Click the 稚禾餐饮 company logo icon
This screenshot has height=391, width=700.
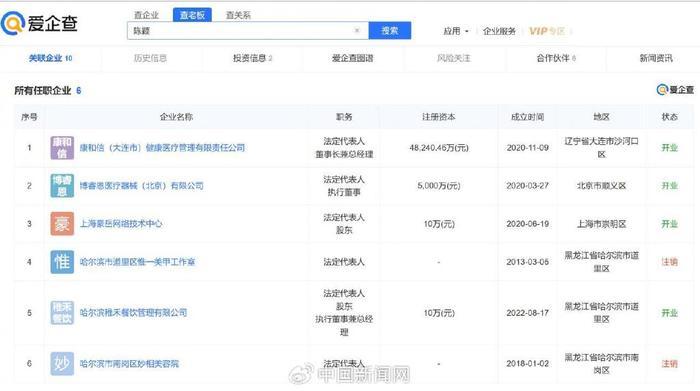62,312
